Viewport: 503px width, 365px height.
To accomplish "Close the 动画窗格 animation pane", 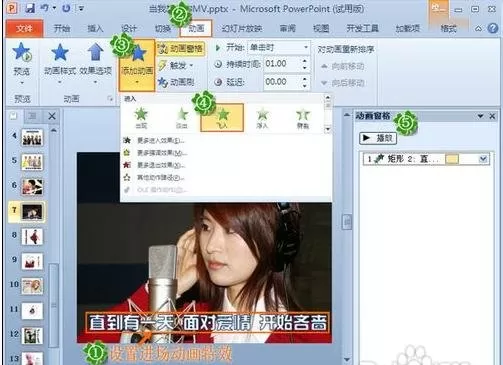I will point(492,116).
